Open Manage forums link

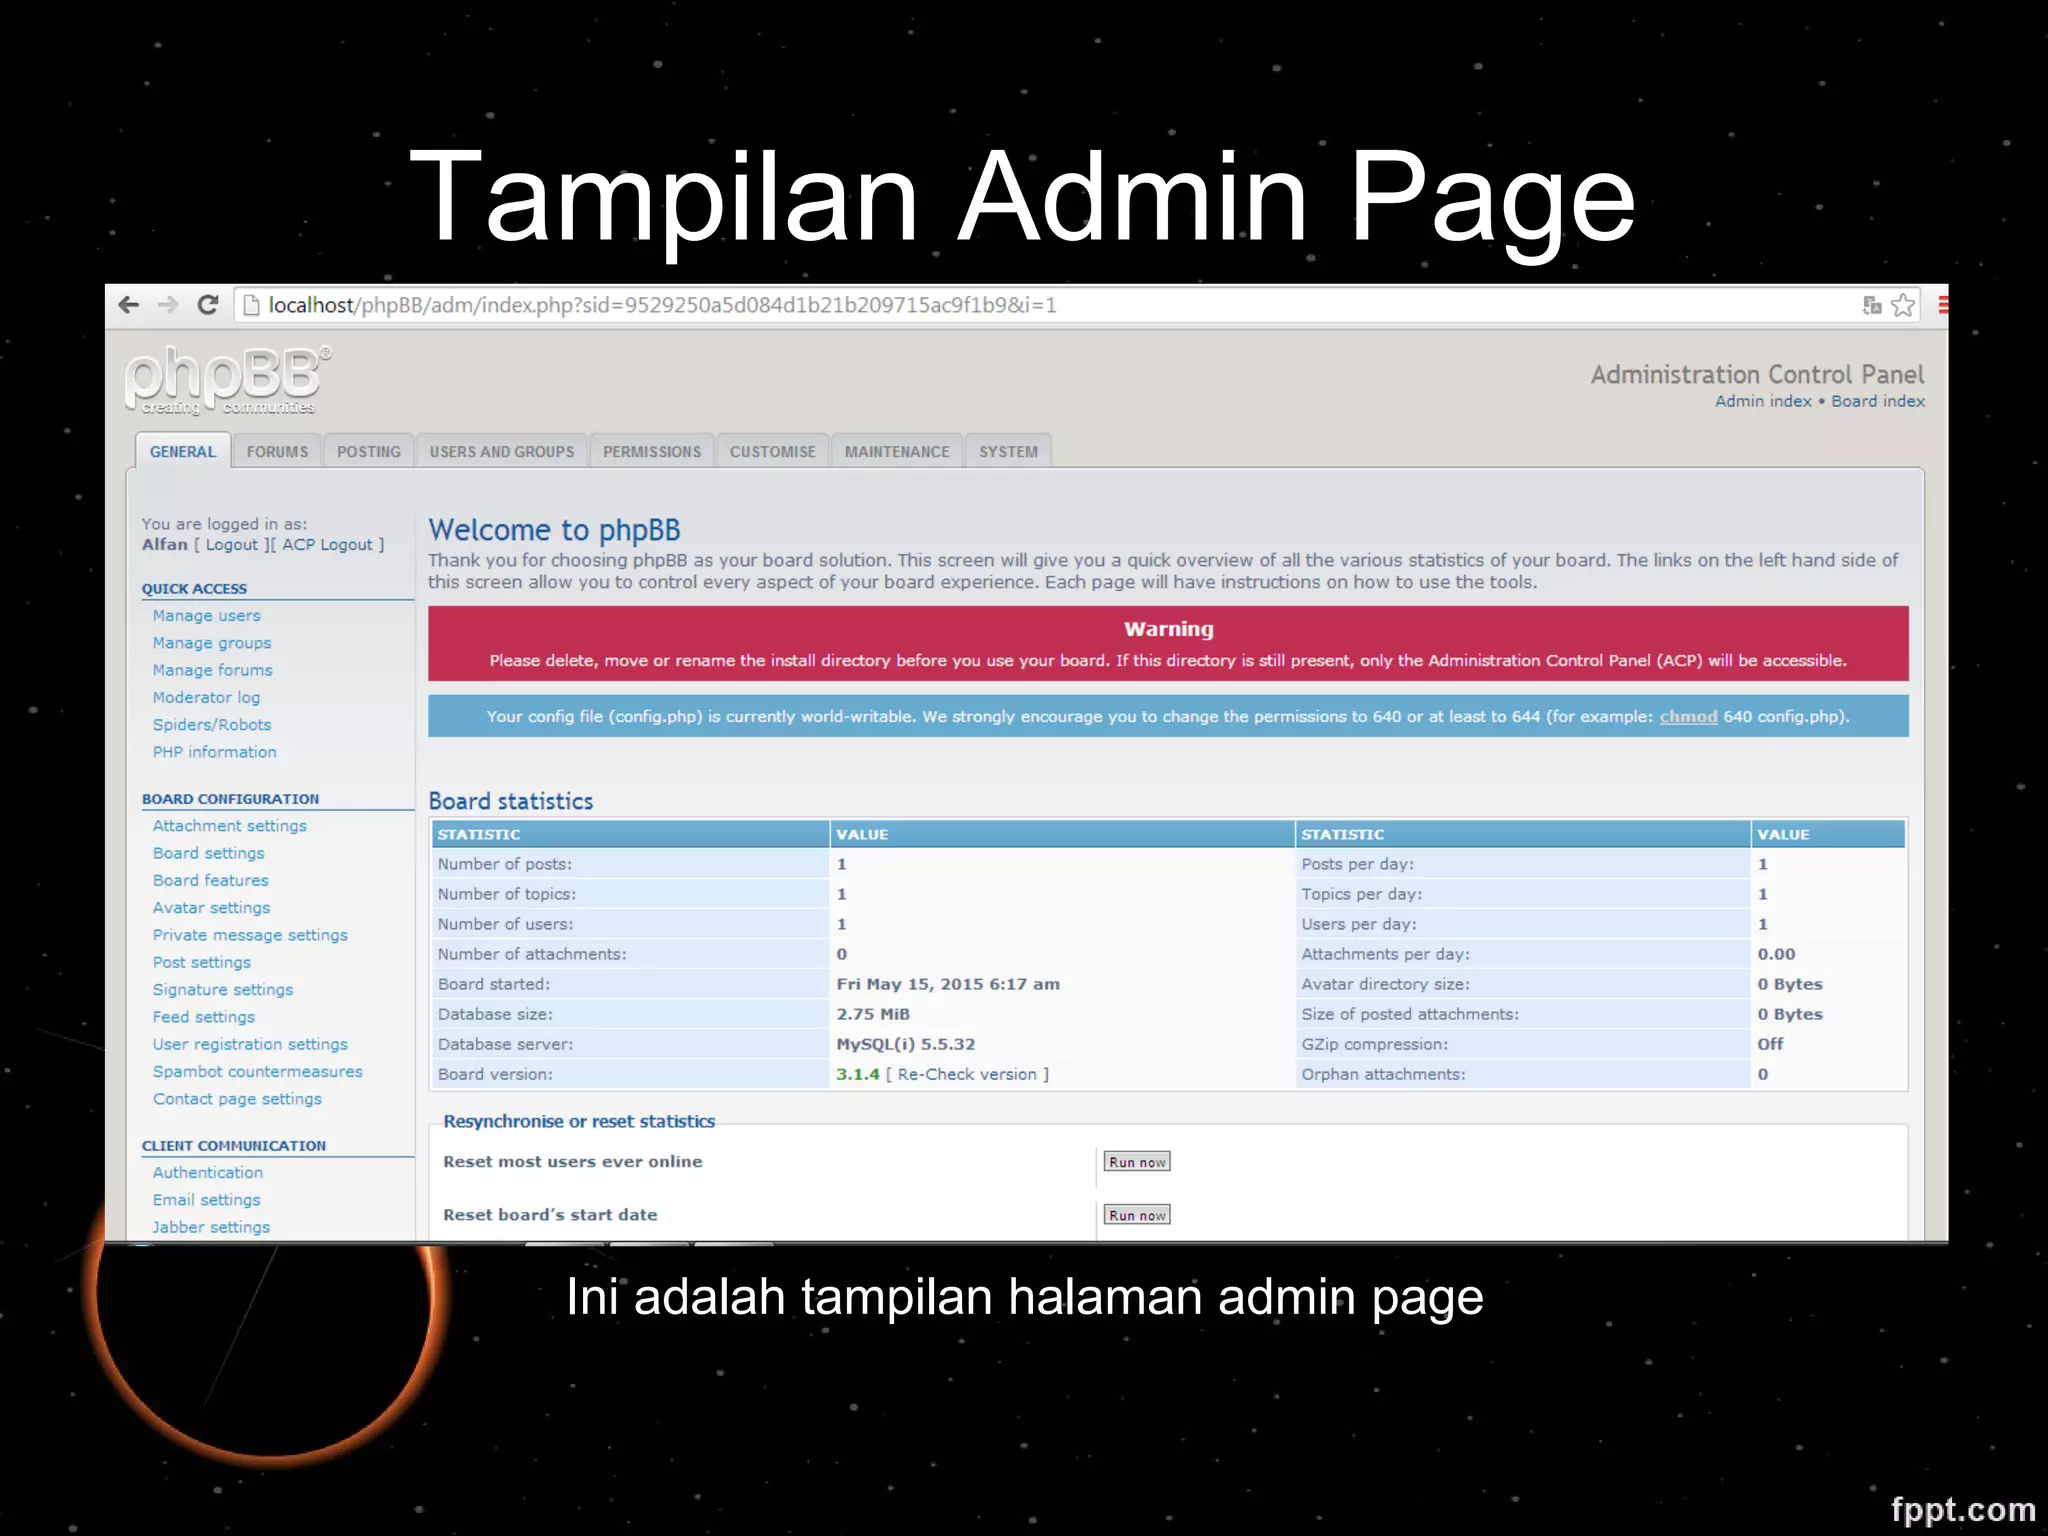point(212,670)
